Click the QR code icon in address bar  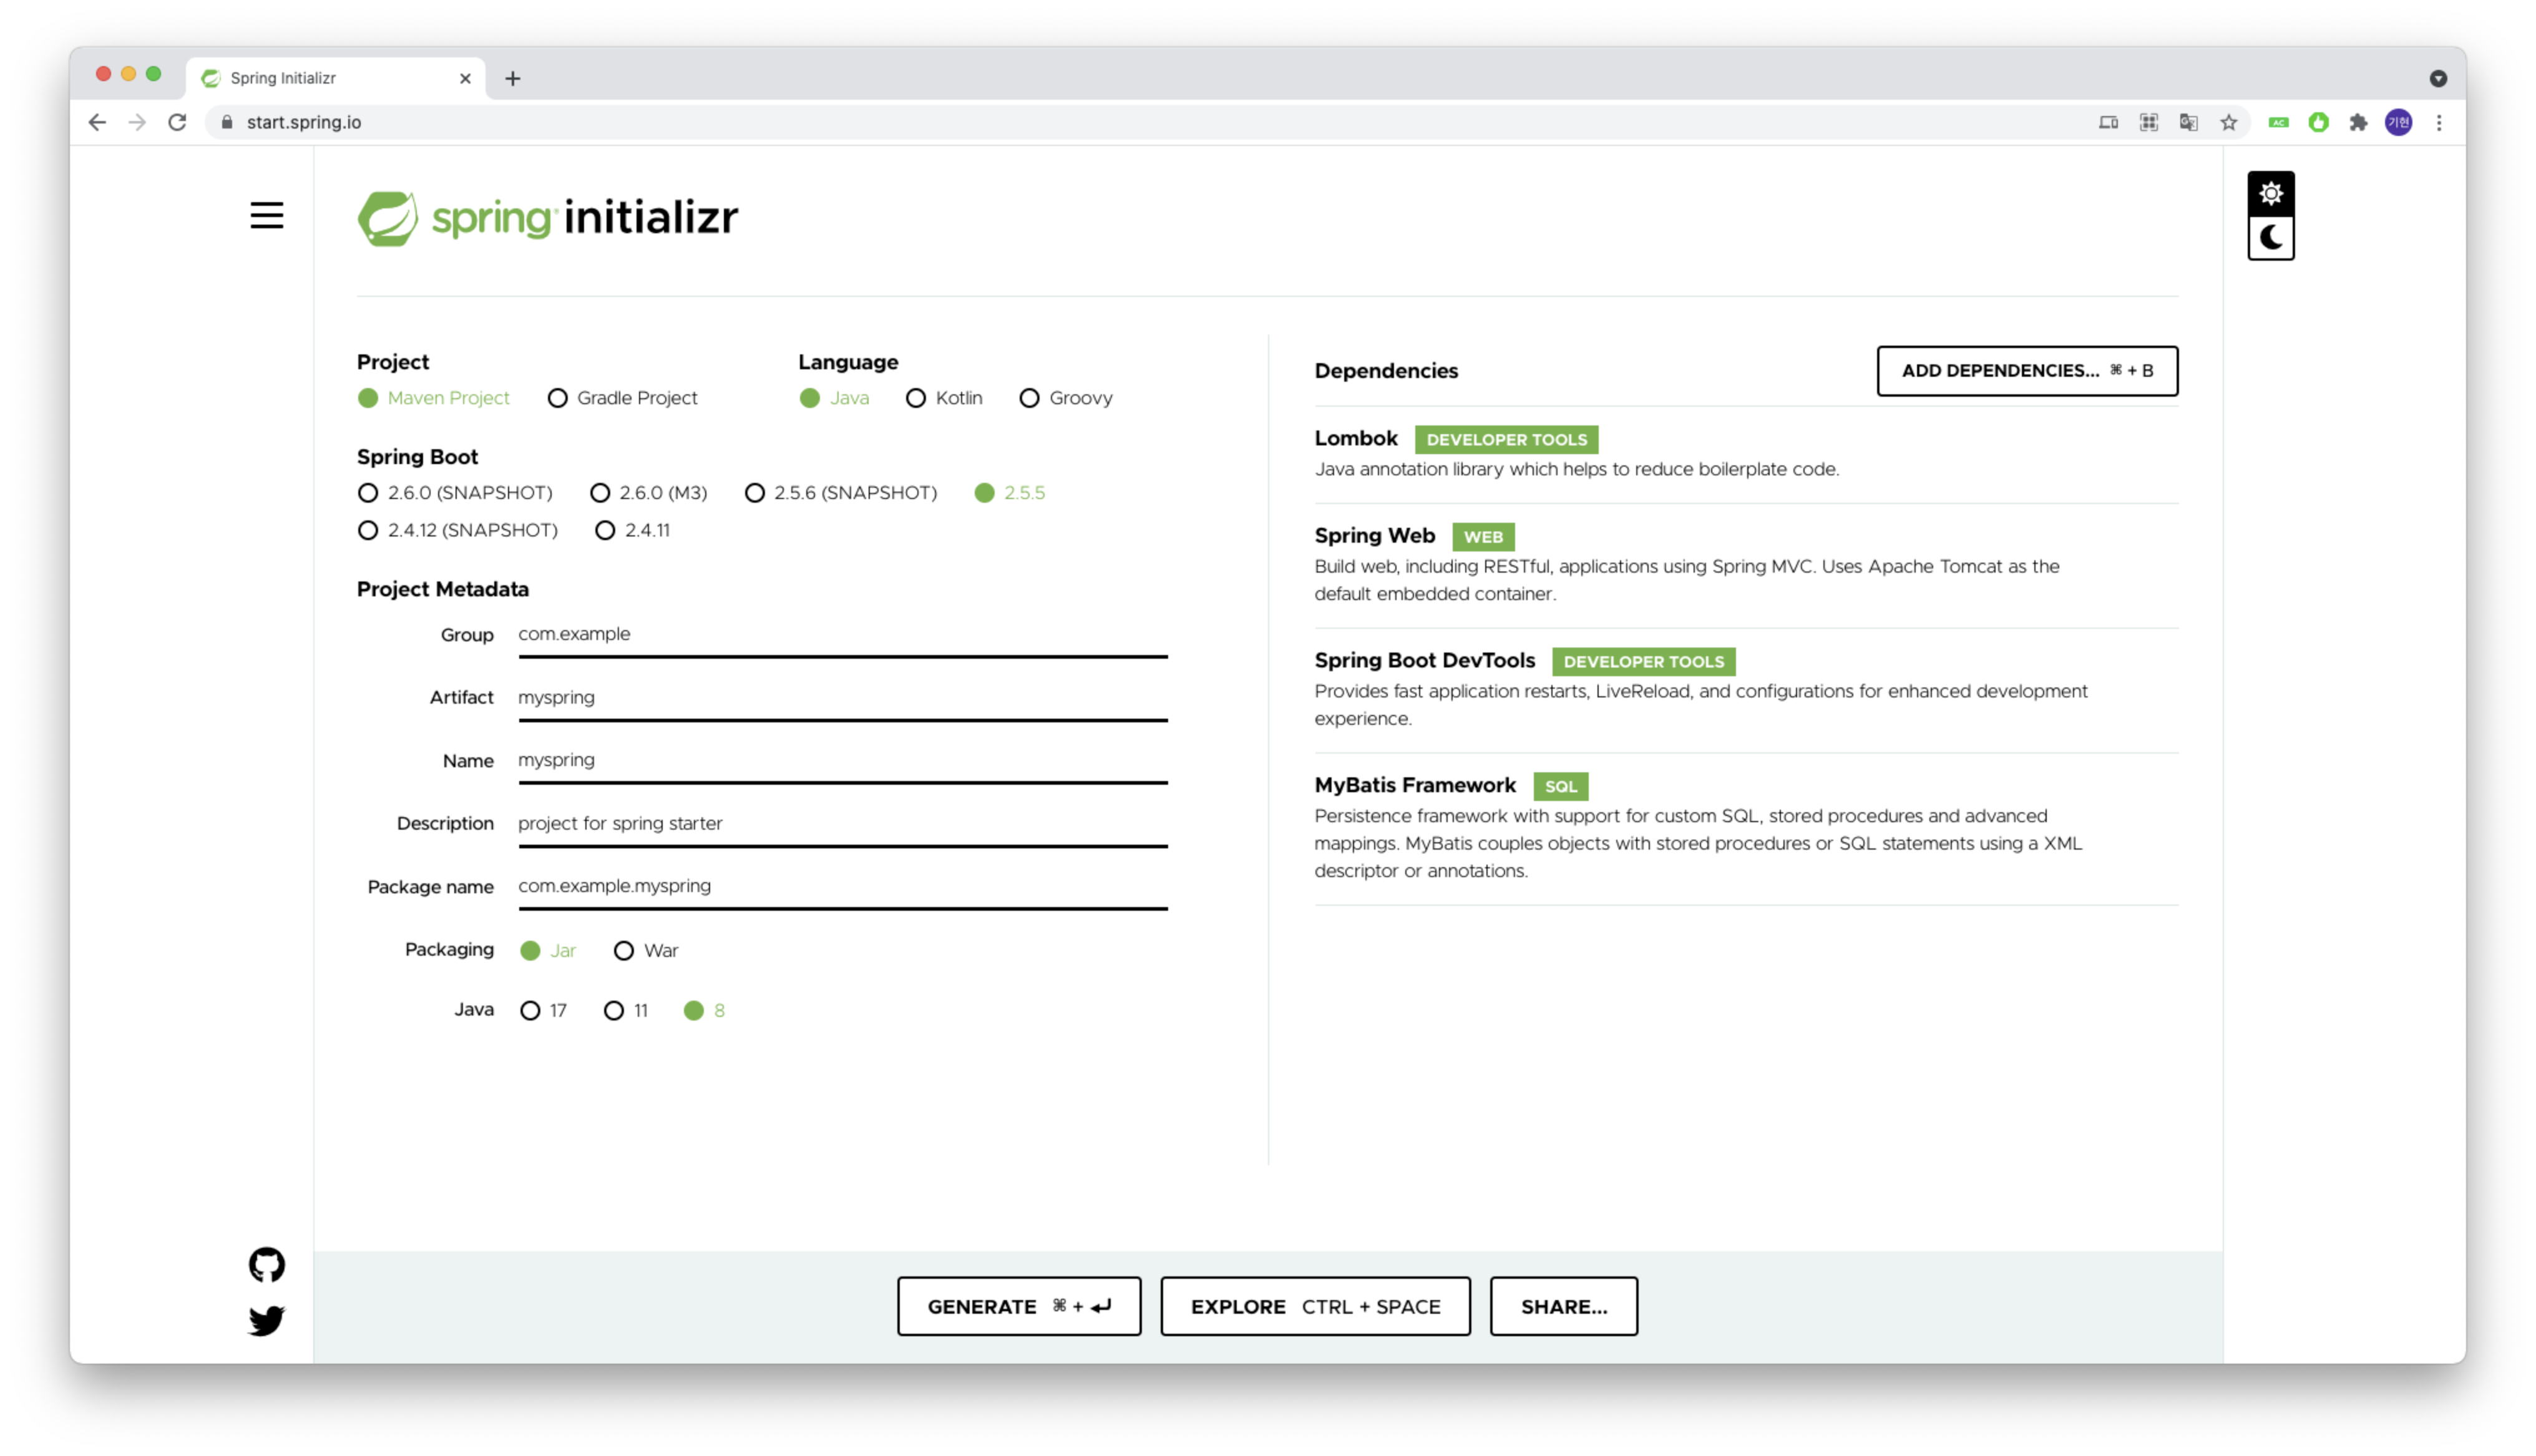point(2148,122)
